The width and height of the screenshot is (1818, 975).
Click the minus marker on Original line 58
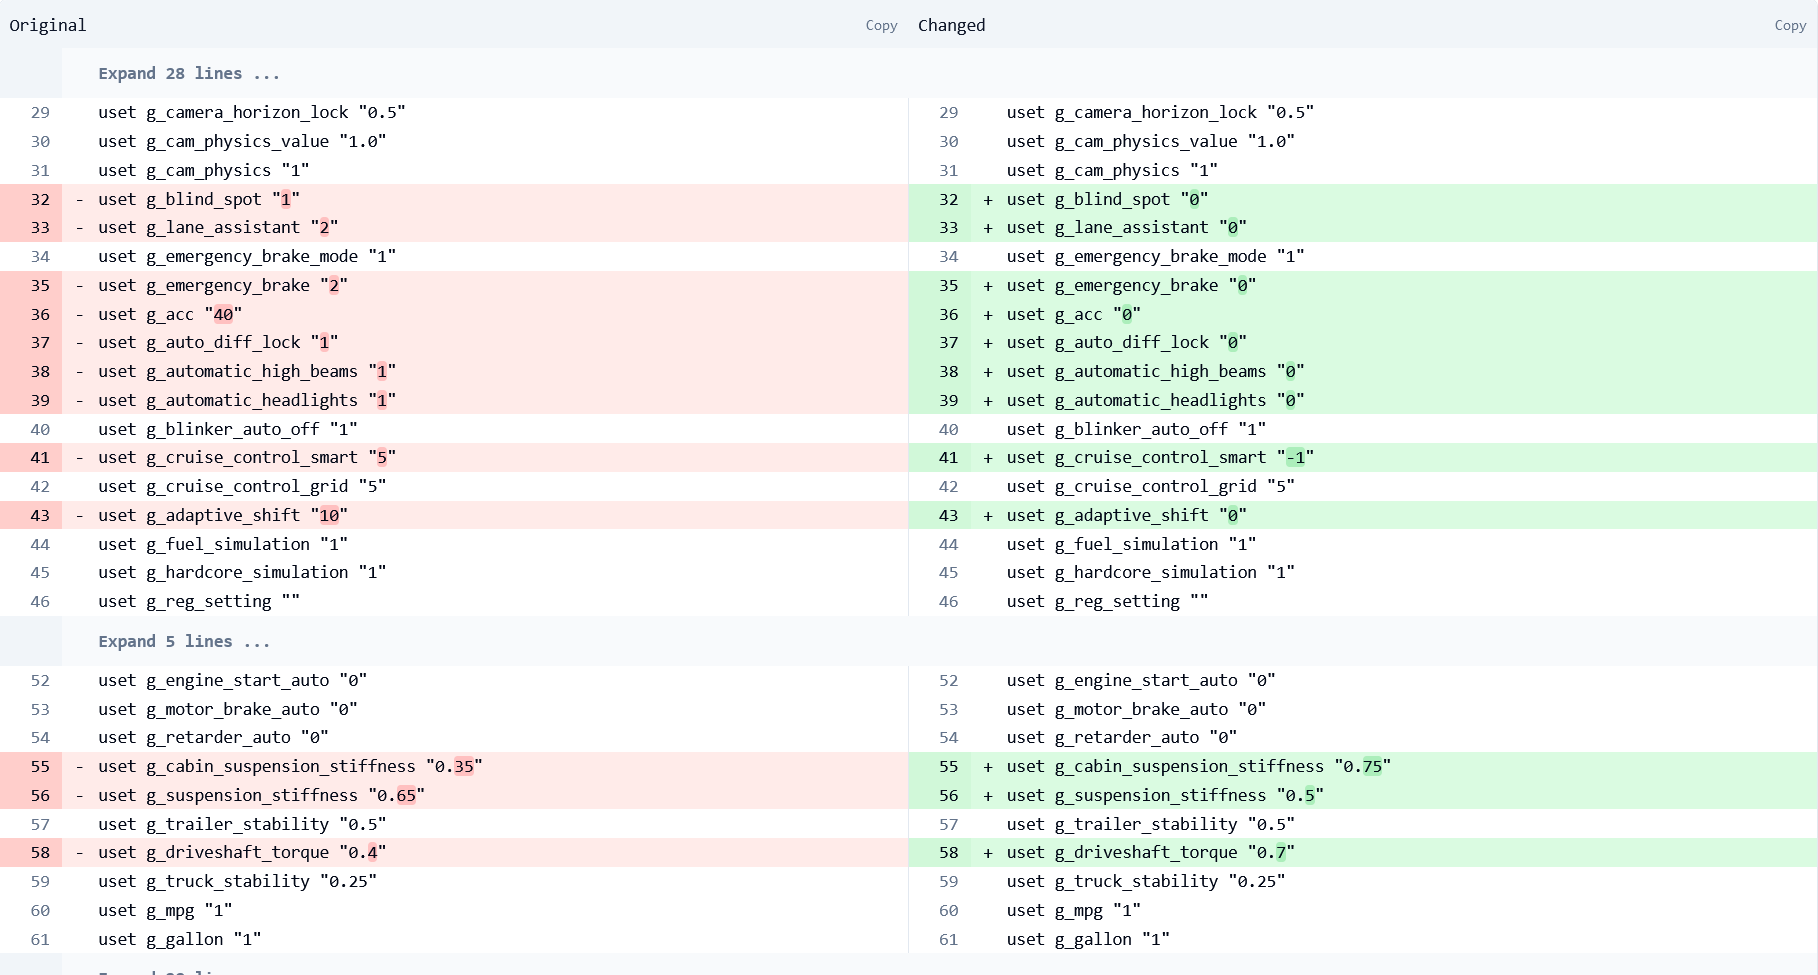(79, 852)
